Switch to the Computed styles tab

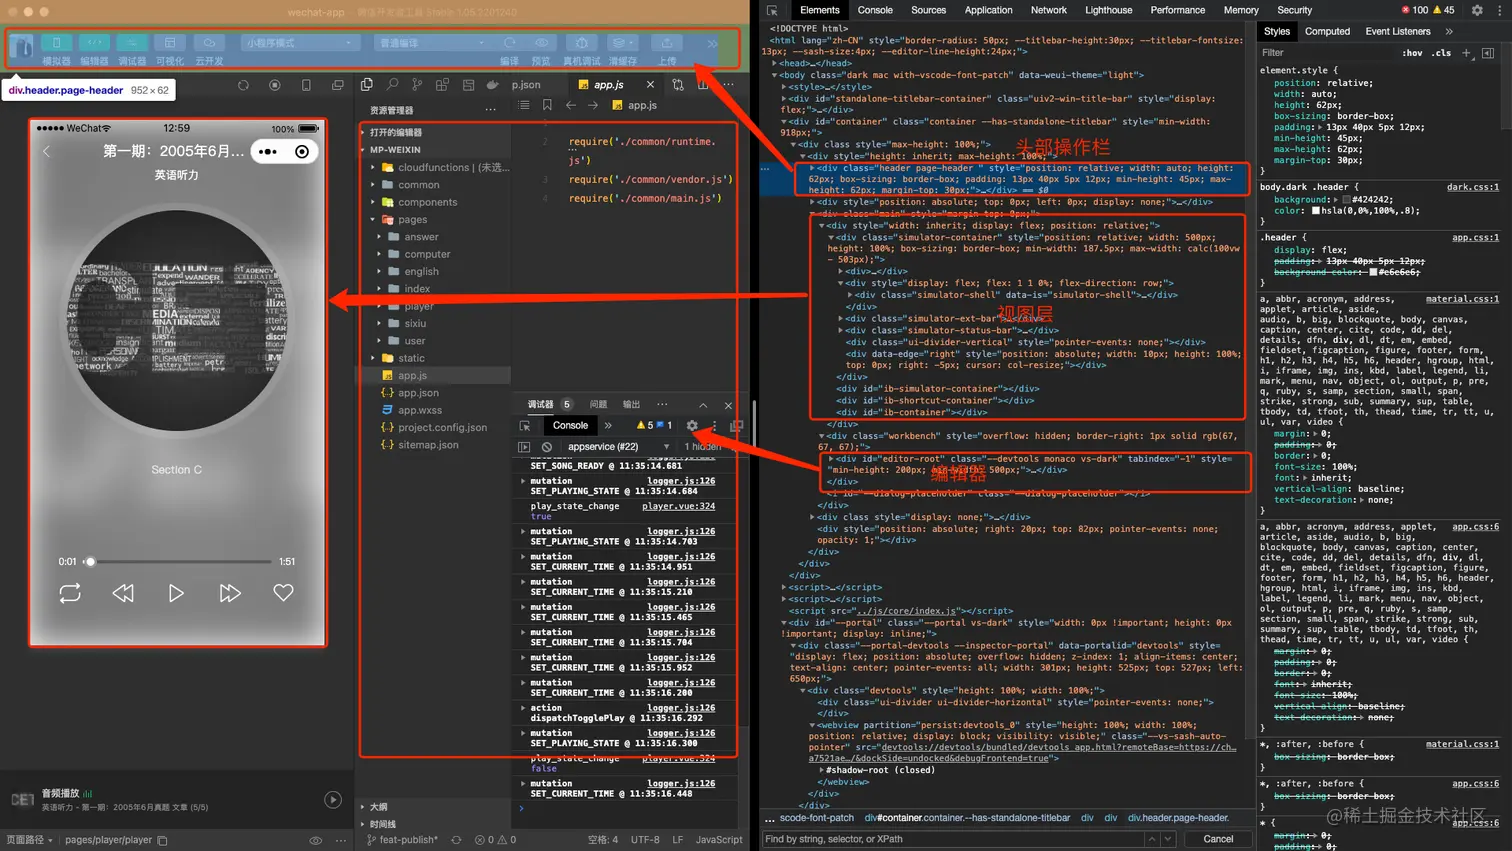coord(1327,31)
